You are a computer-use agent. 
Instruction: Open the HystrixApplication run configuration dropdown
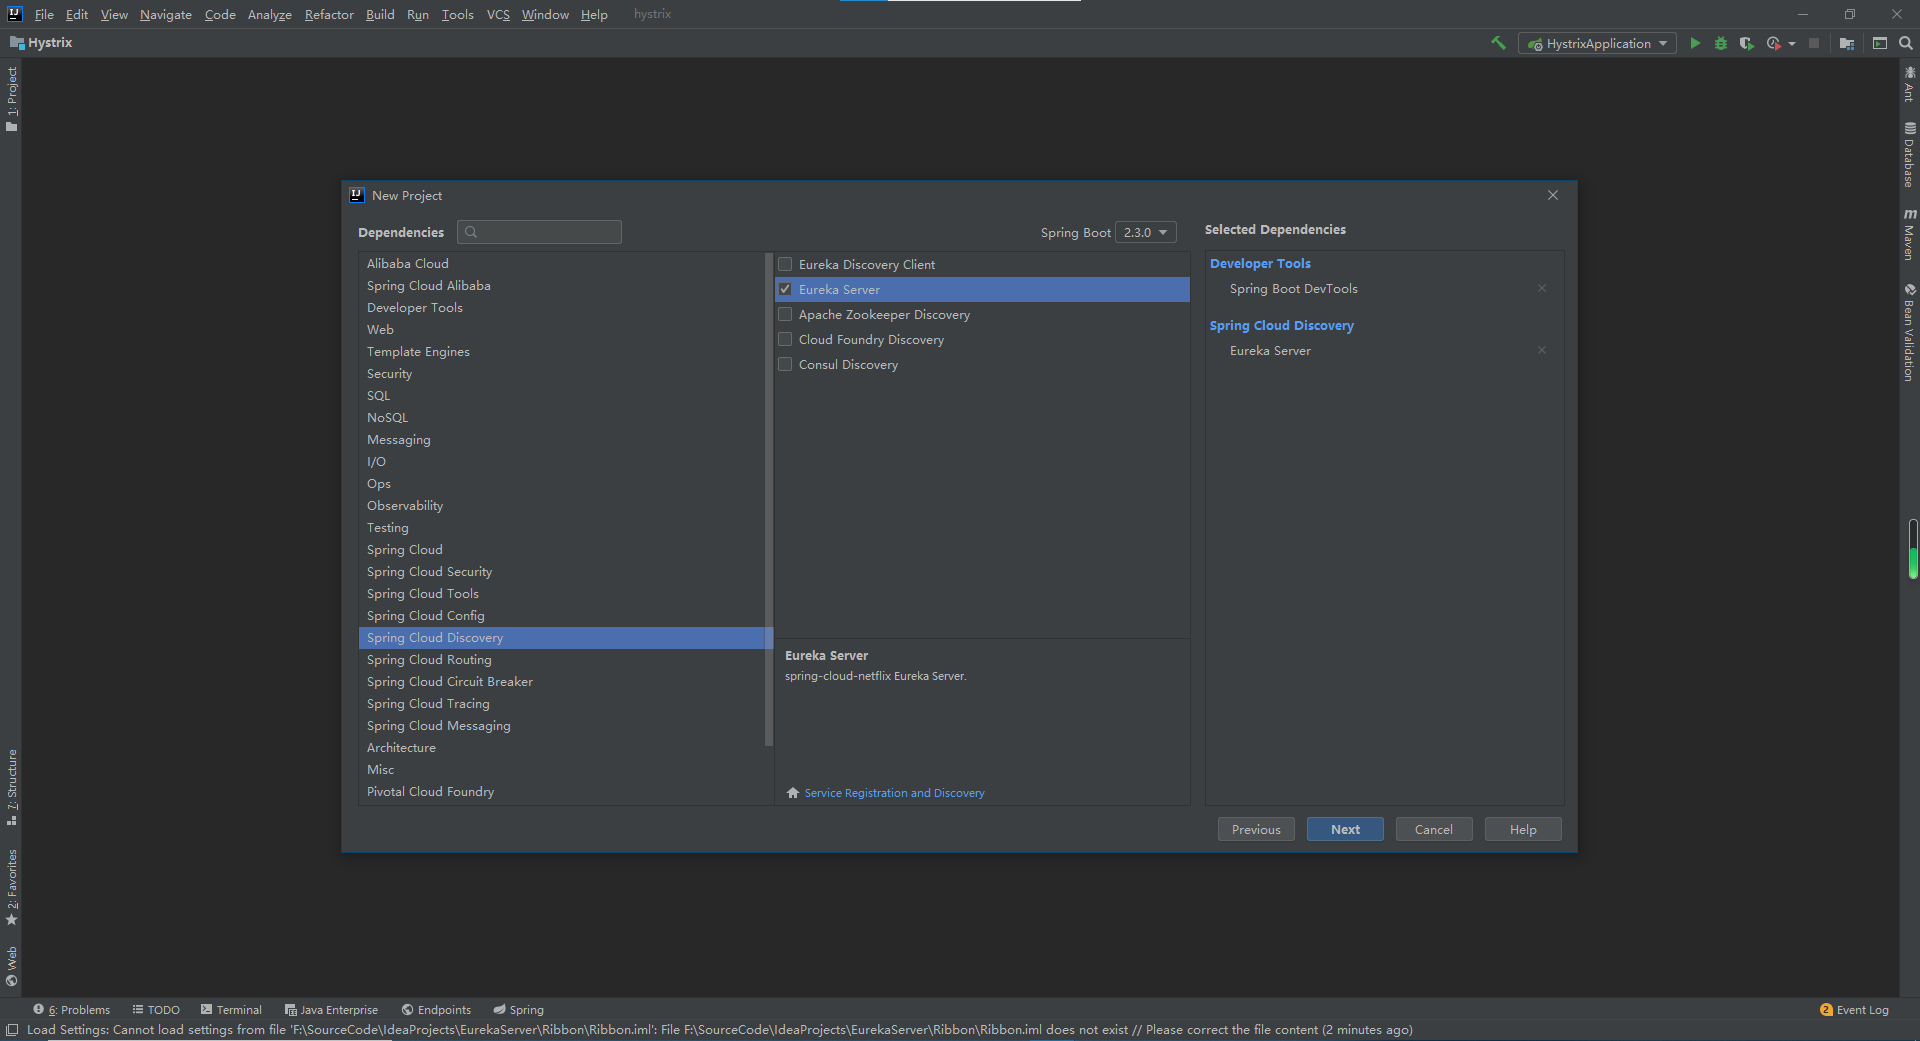(x=1597, y=43)
